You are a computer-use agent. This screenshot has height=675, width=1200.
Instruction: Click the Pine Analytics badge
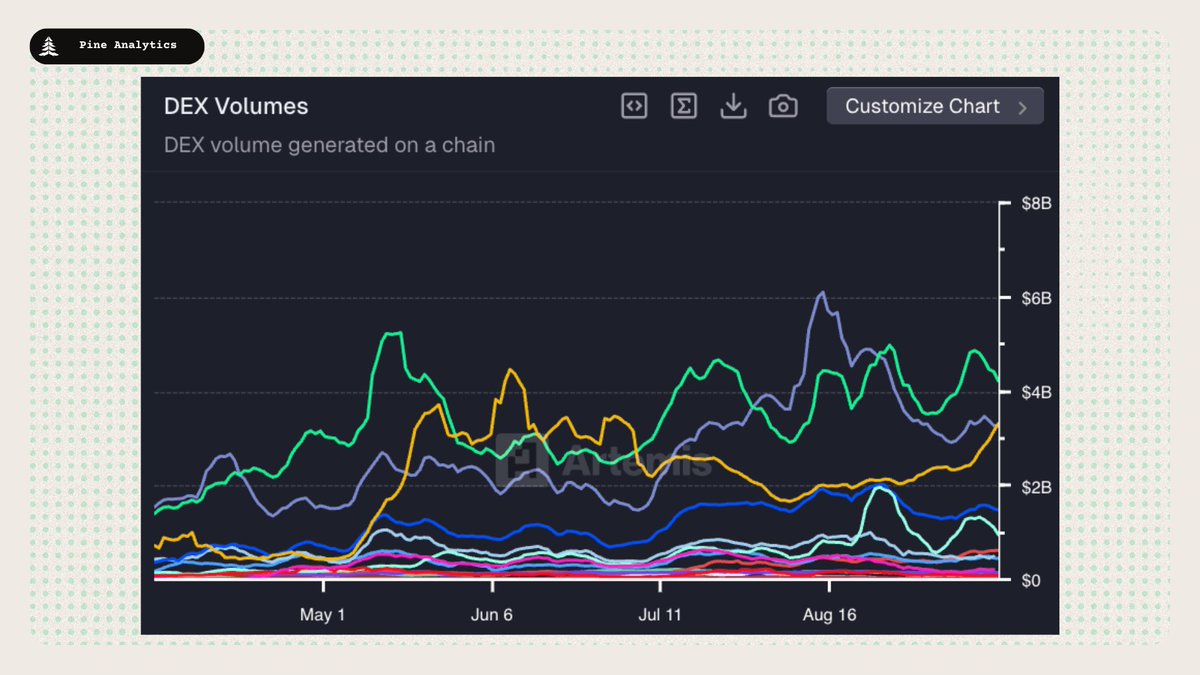coord(116,45)
